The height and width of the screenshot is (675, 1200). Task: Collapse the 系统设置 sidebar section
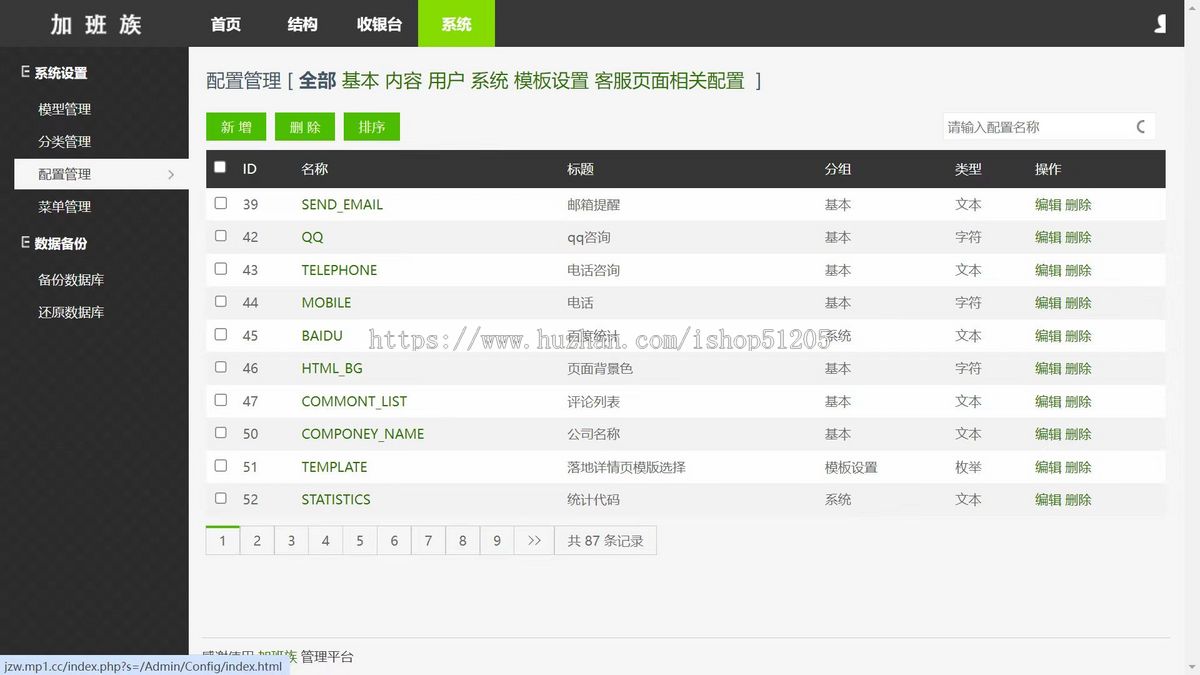point(25,72)
